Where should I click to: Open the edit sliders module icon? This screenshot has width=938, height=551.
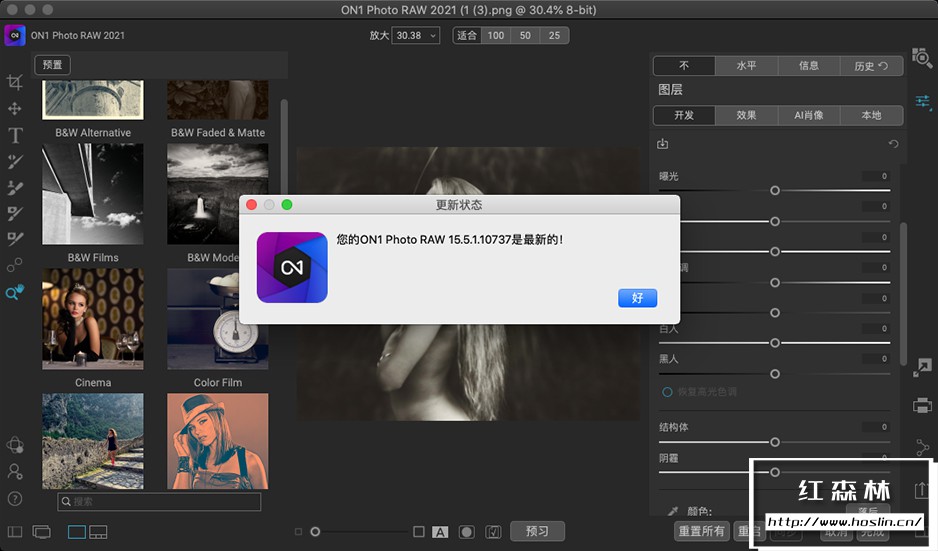pyautogui.click(x=922, y=102)
